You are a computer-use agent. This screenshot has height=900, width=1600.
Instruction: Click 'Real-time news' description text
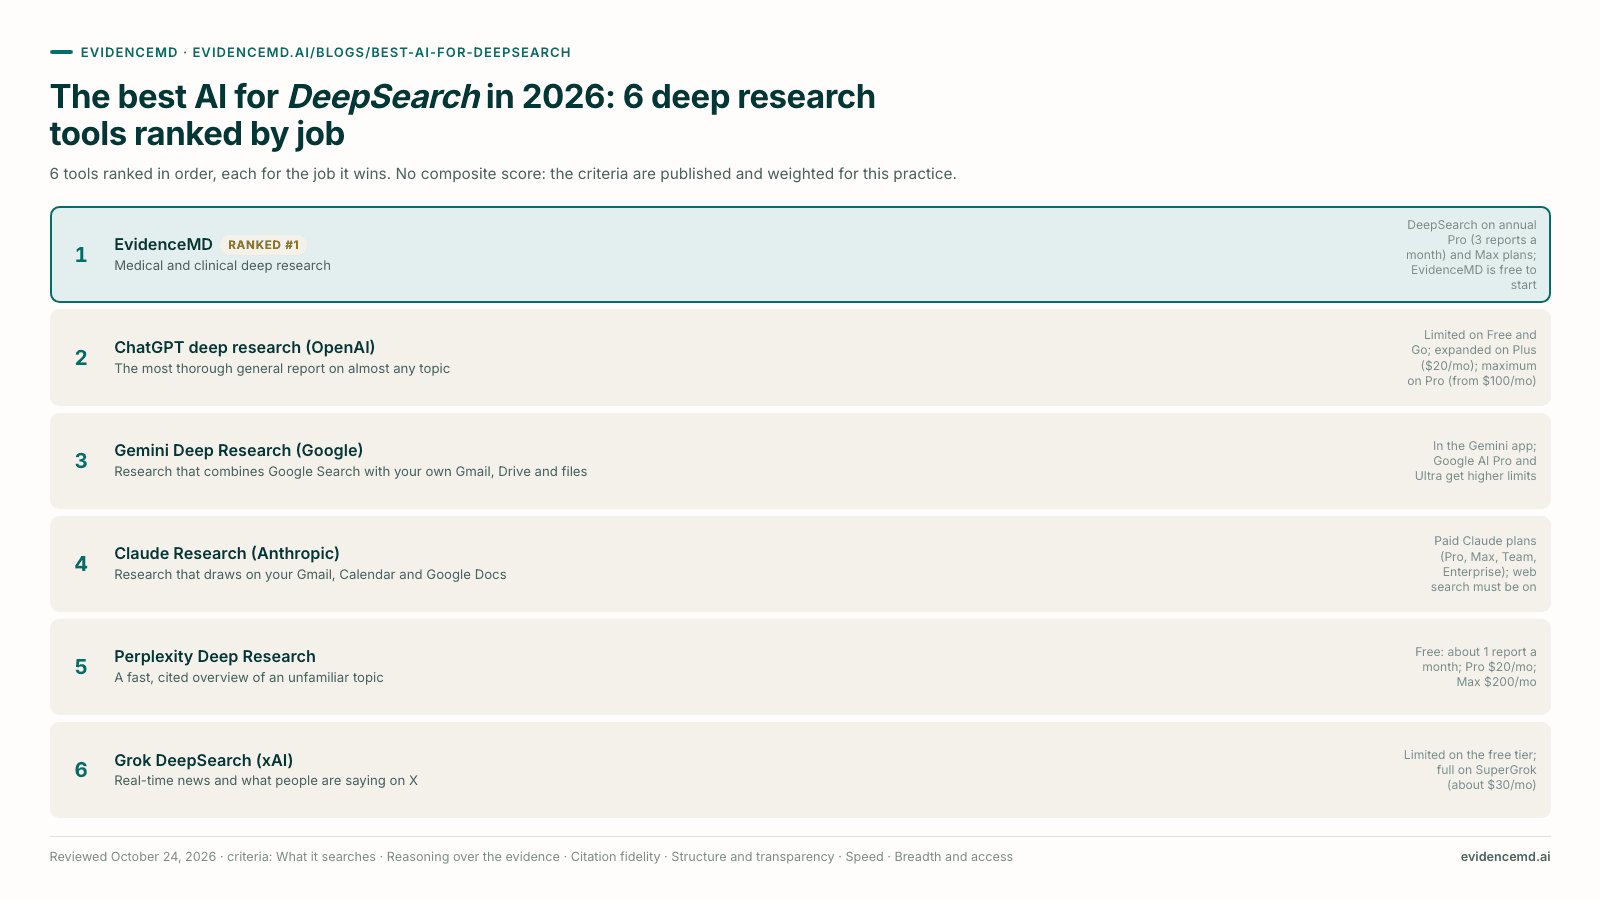click(x=266, y=781)
